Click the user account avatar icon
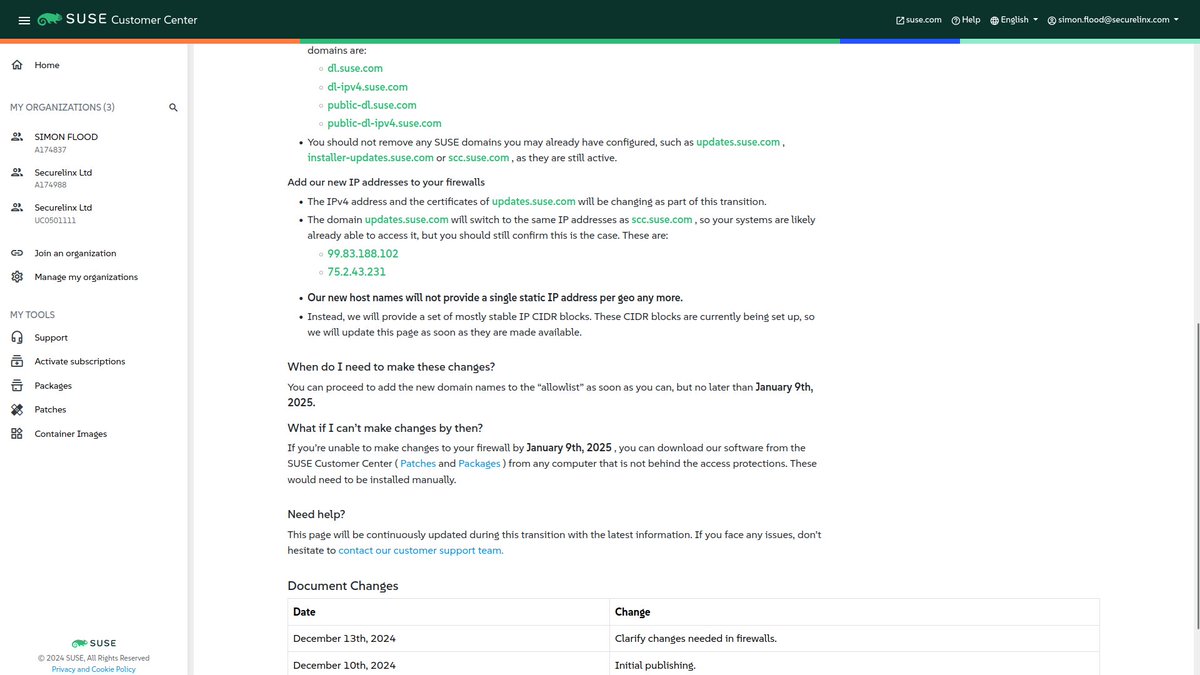Screen dimensions: 1200x675 (1051, 20)
